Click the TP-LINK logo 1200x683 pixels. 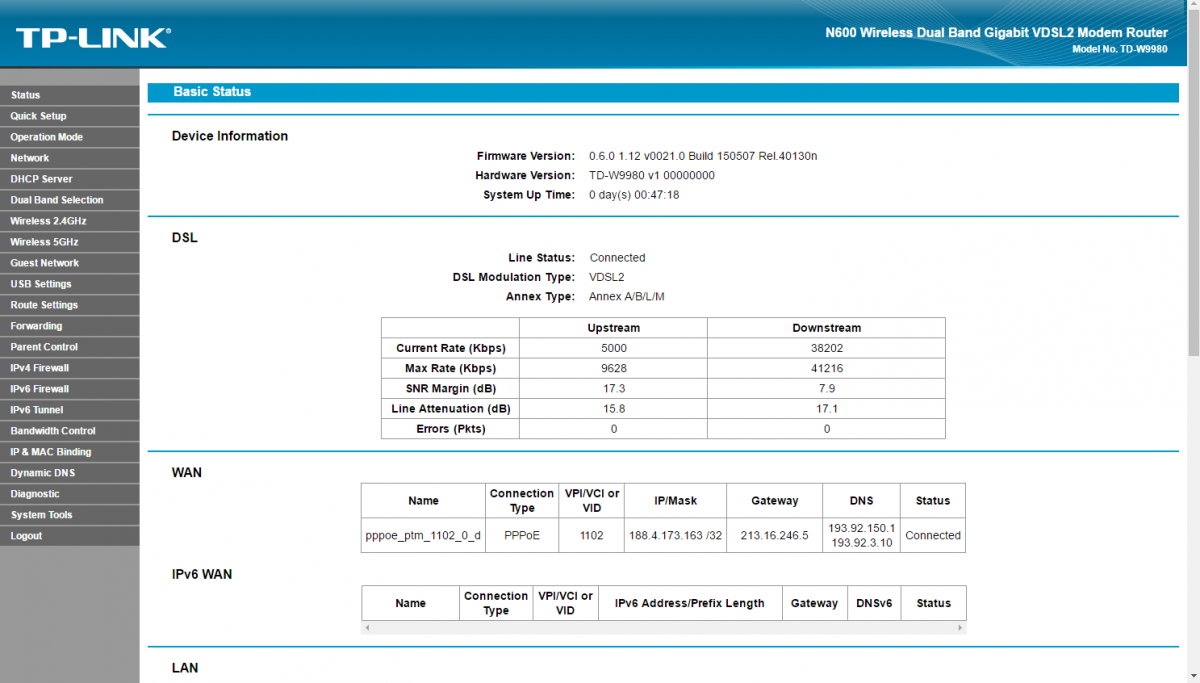93,38
